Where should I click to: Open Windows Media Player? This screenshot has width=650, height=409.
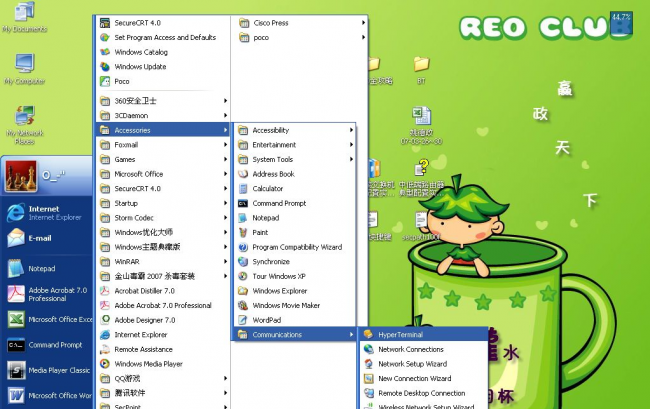tap(162, 364)
